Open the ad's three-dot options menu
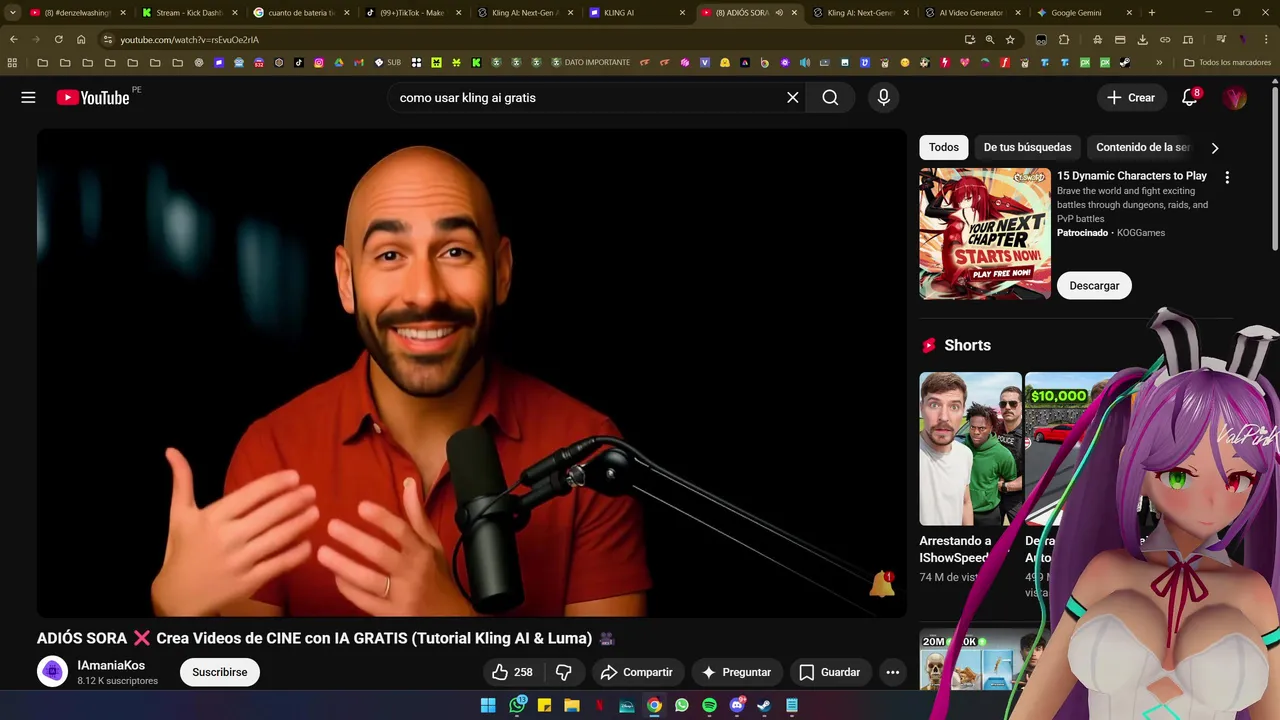Screen dimensions: 1280x720 (1227, 177)
